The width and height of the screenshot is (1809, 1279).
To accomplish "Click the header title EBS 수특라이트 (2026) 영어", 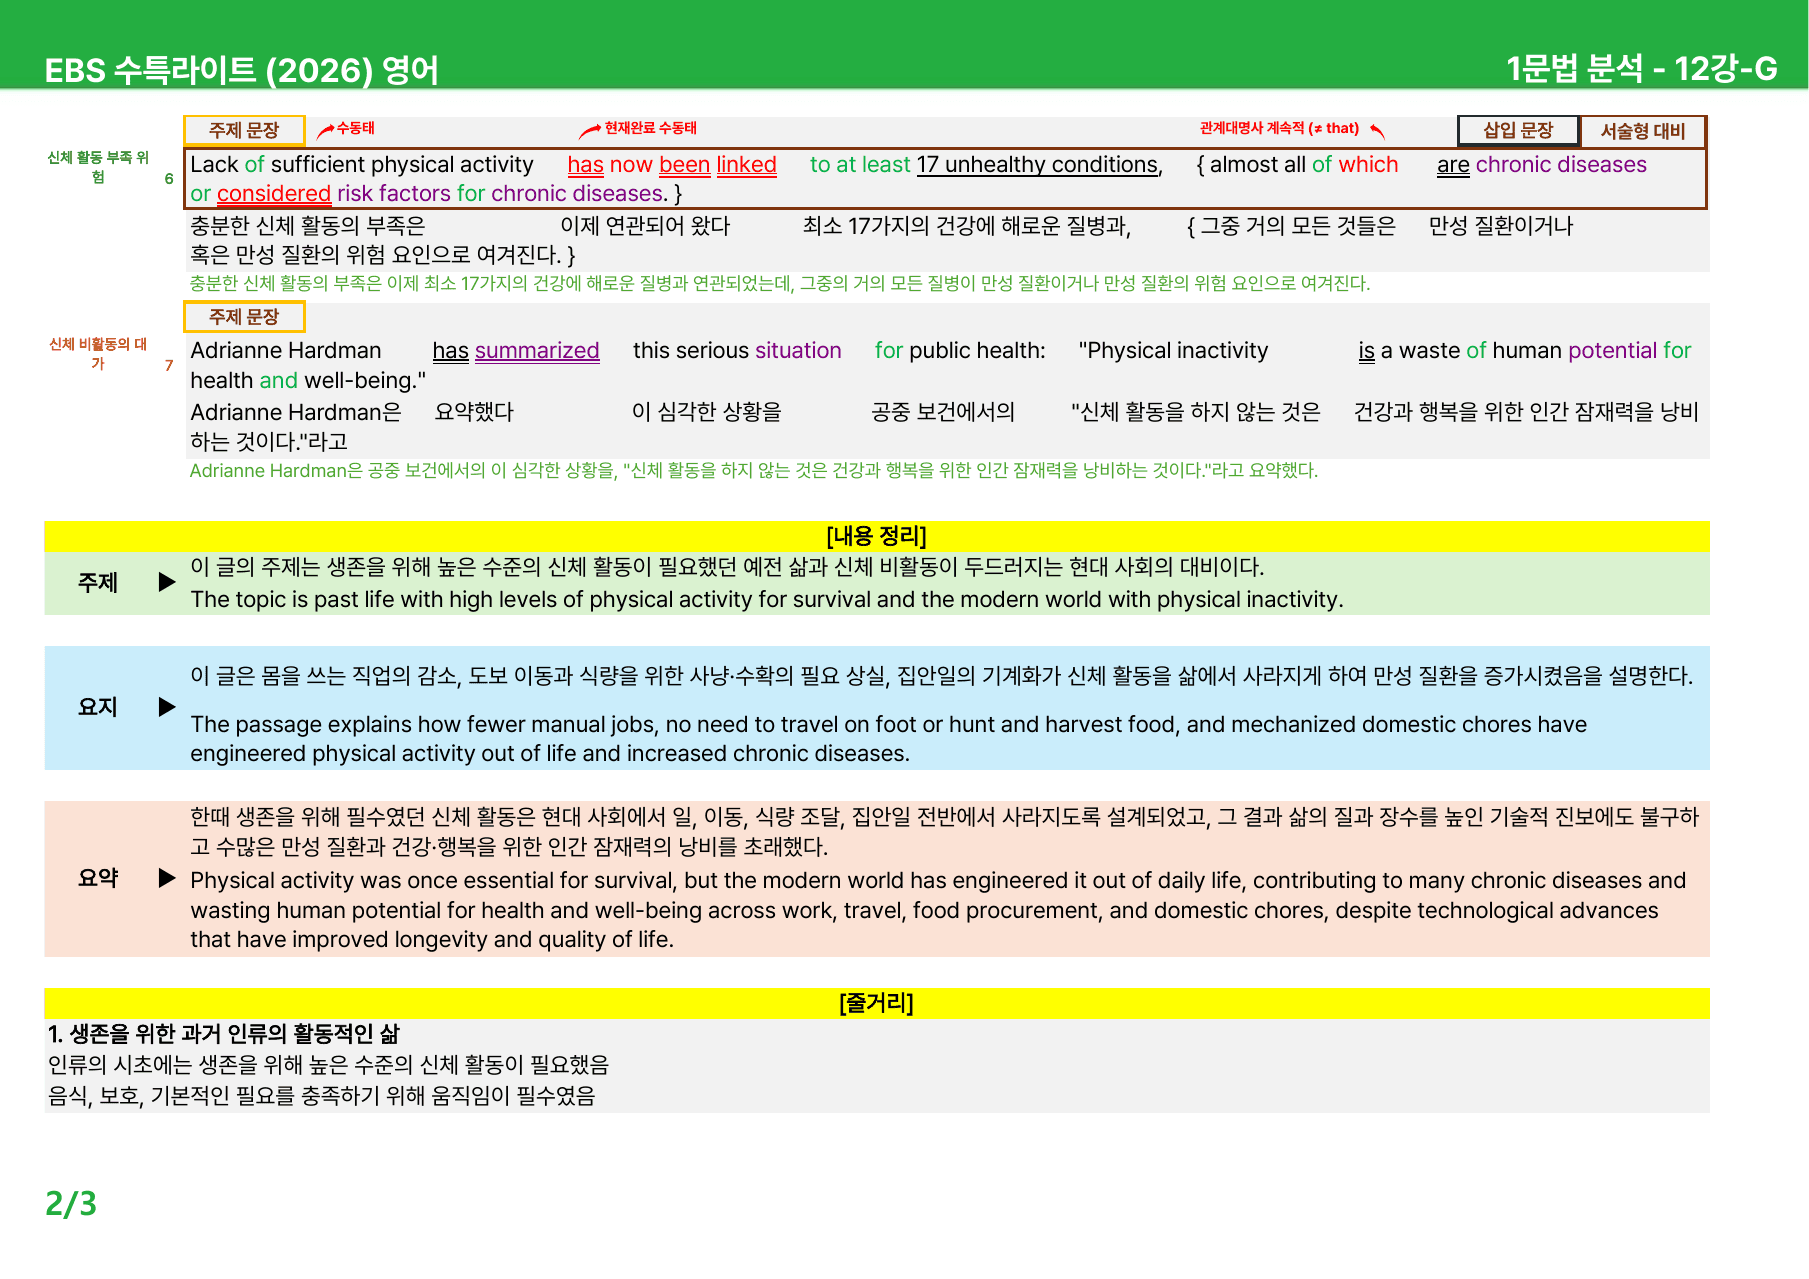I will (242, 69).
